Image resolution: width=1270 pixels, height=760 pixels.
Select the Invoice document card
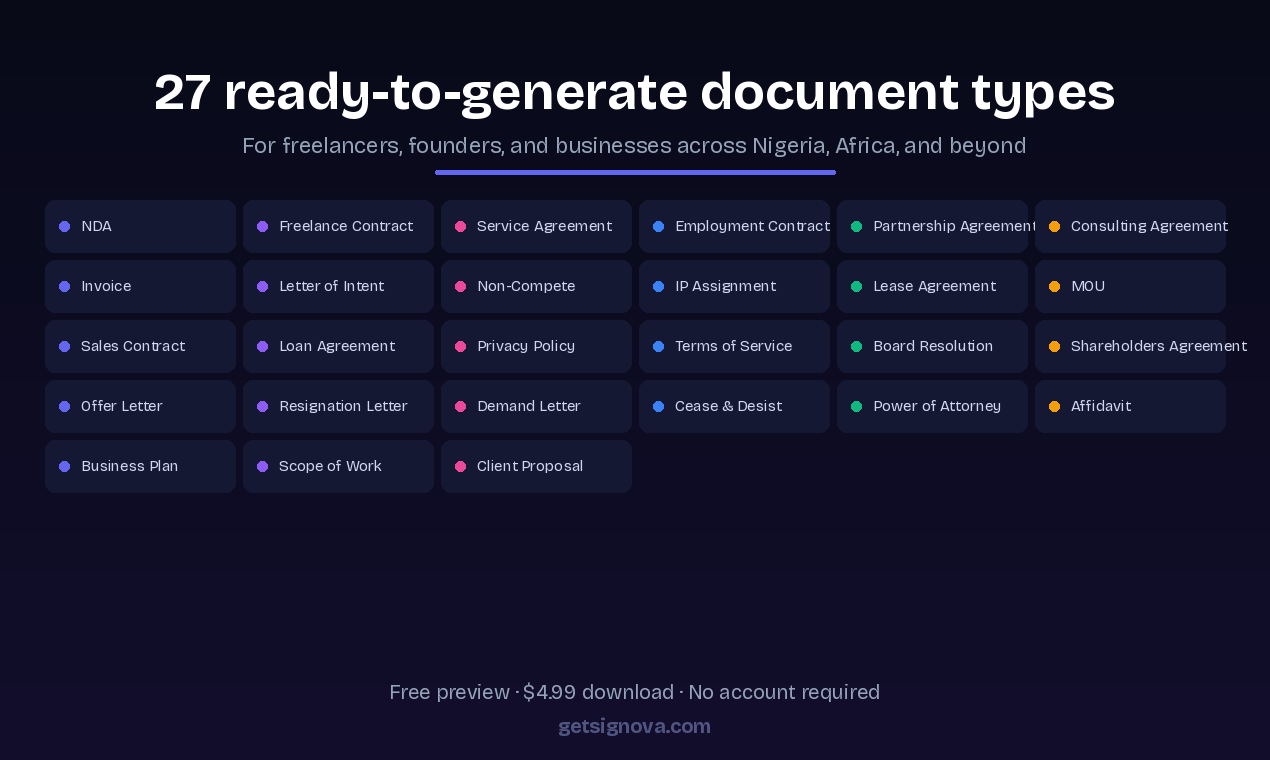click(x=140, y=286)
